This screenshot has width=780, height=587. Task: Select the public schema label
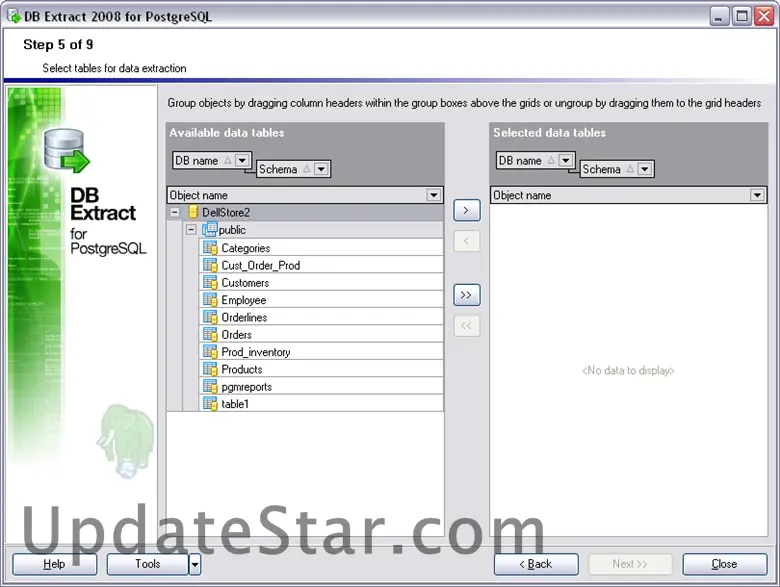[x=232, y=230]
